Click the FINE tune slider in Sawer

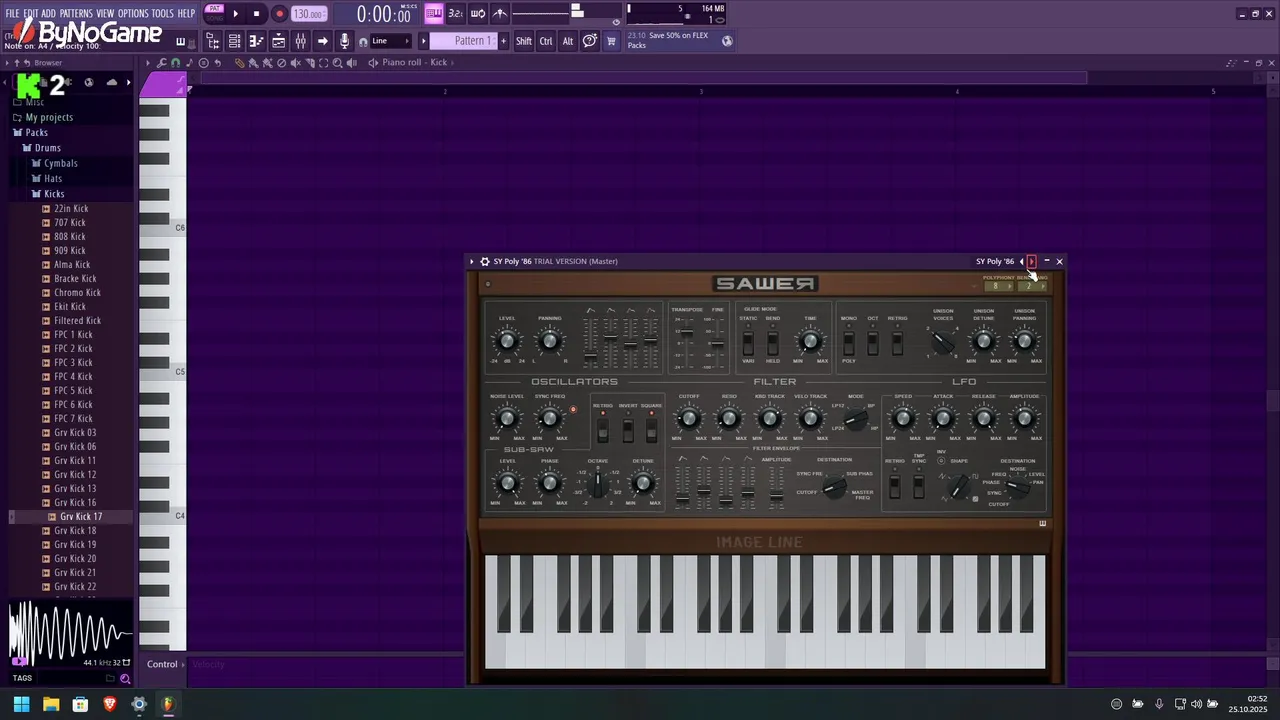tap(717, 343)
